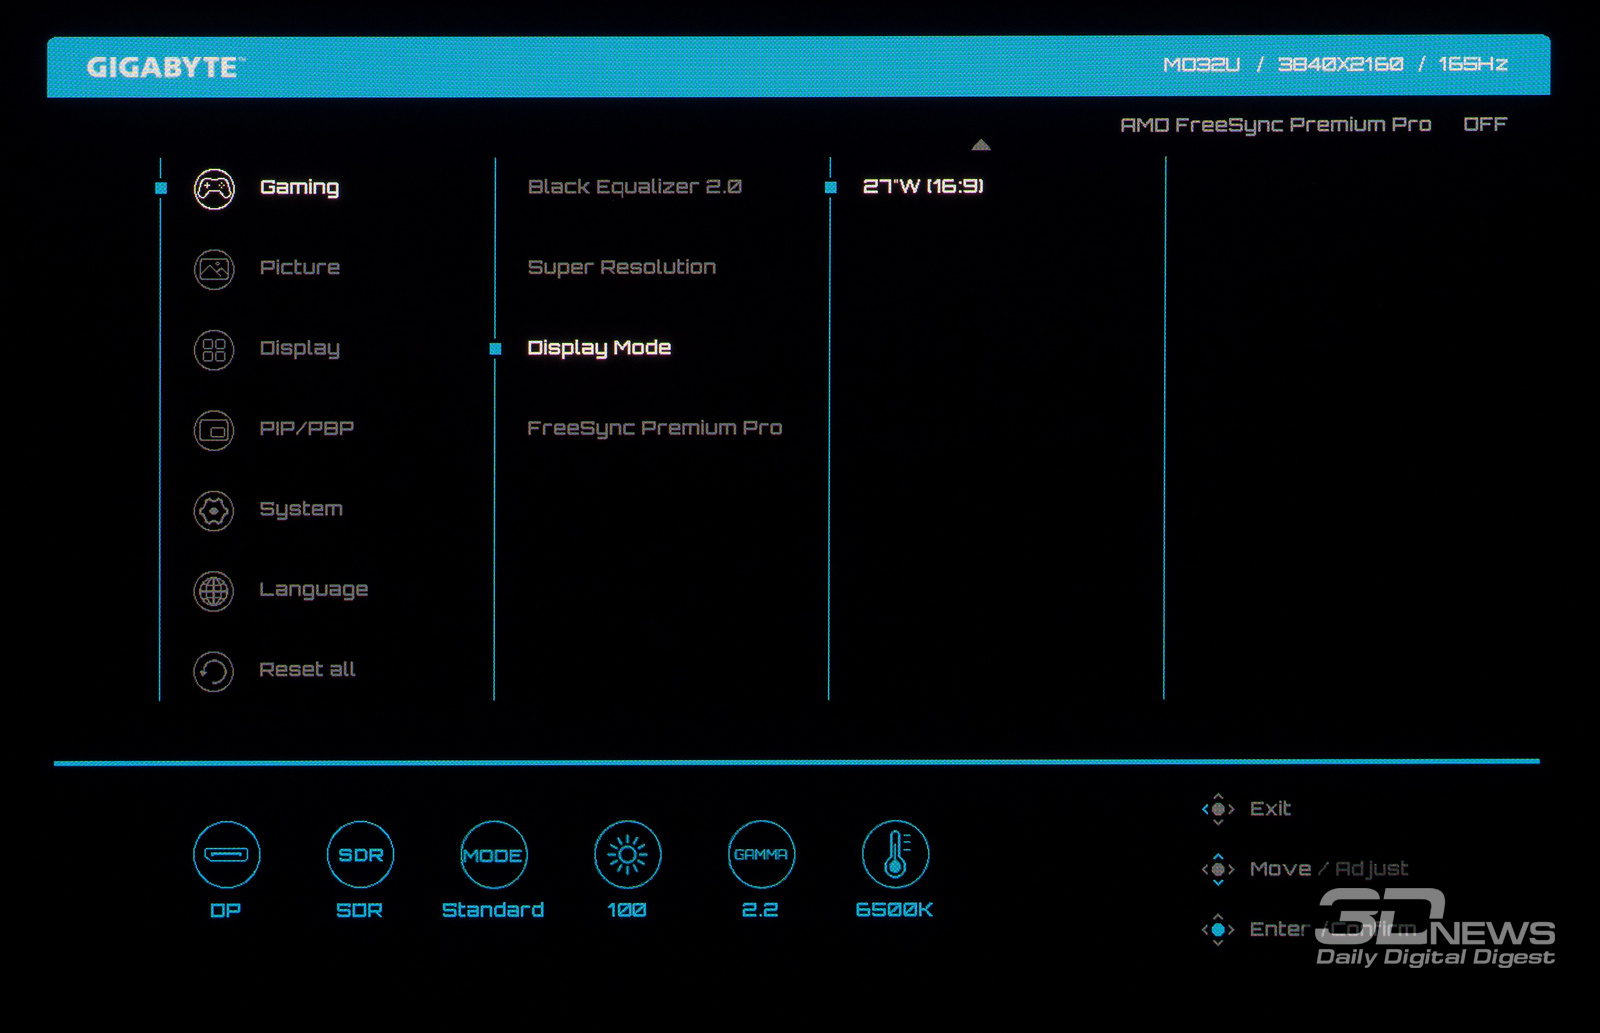1600x1033 pixels.
Task: Select the color temperature thermometer icon
Action: 895,855
